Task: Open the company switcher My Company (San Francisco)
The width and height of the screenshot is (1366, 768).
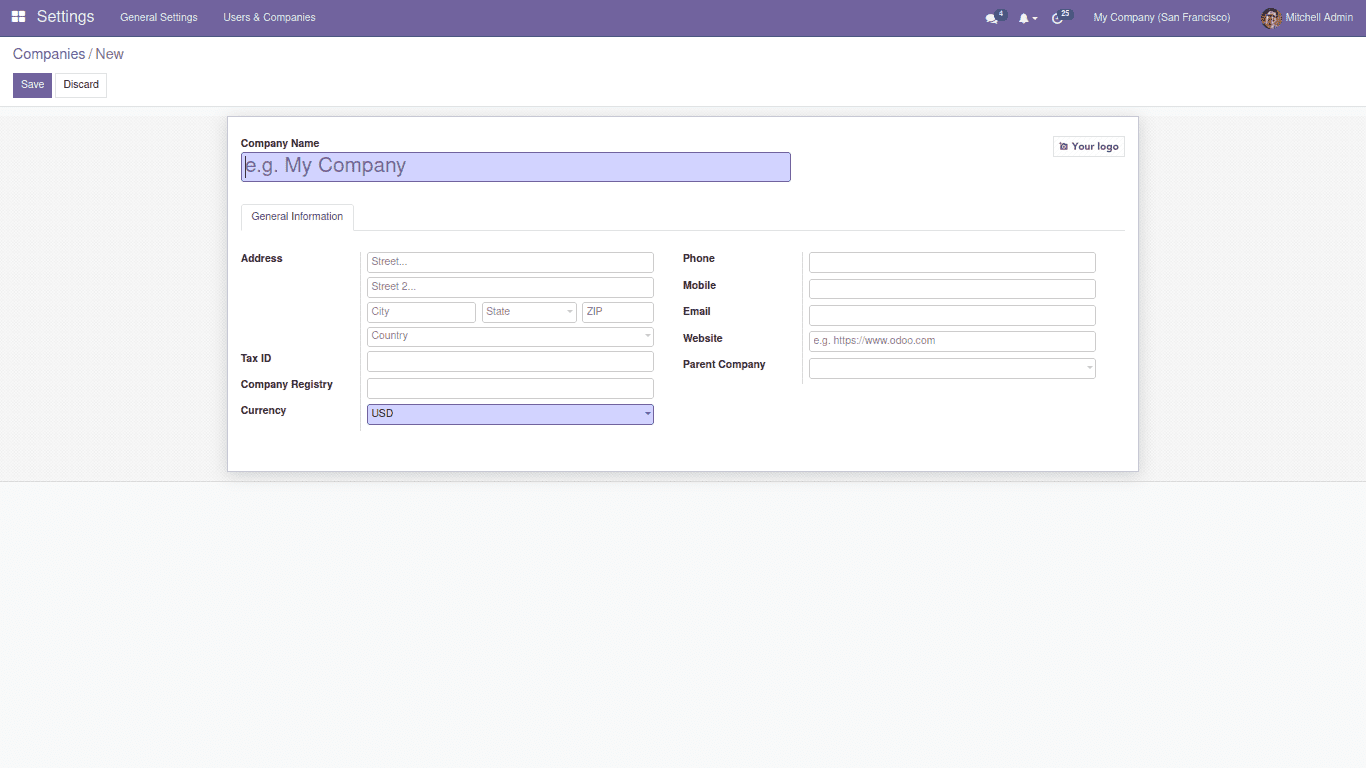Action: coord(1161,18)
